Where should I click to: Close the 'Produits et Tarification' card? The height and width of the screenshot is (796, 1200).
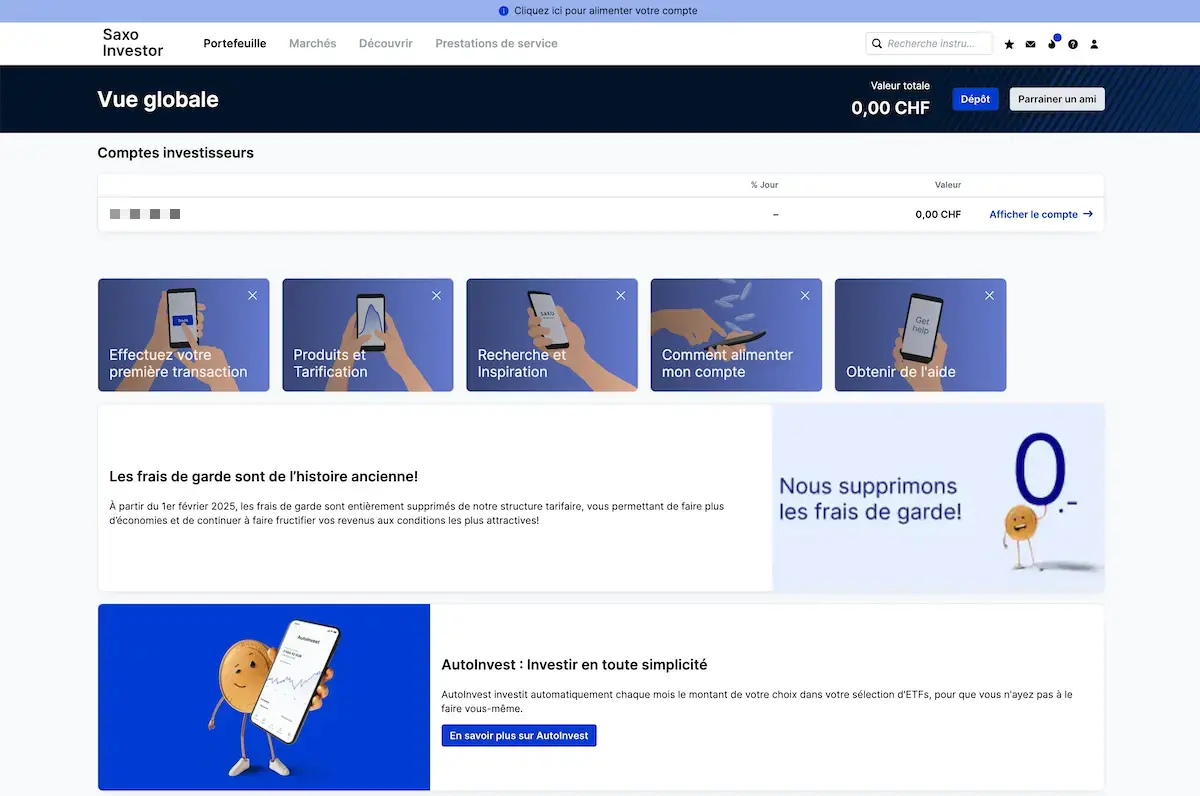pyautogui.click(x=436, y=295)
